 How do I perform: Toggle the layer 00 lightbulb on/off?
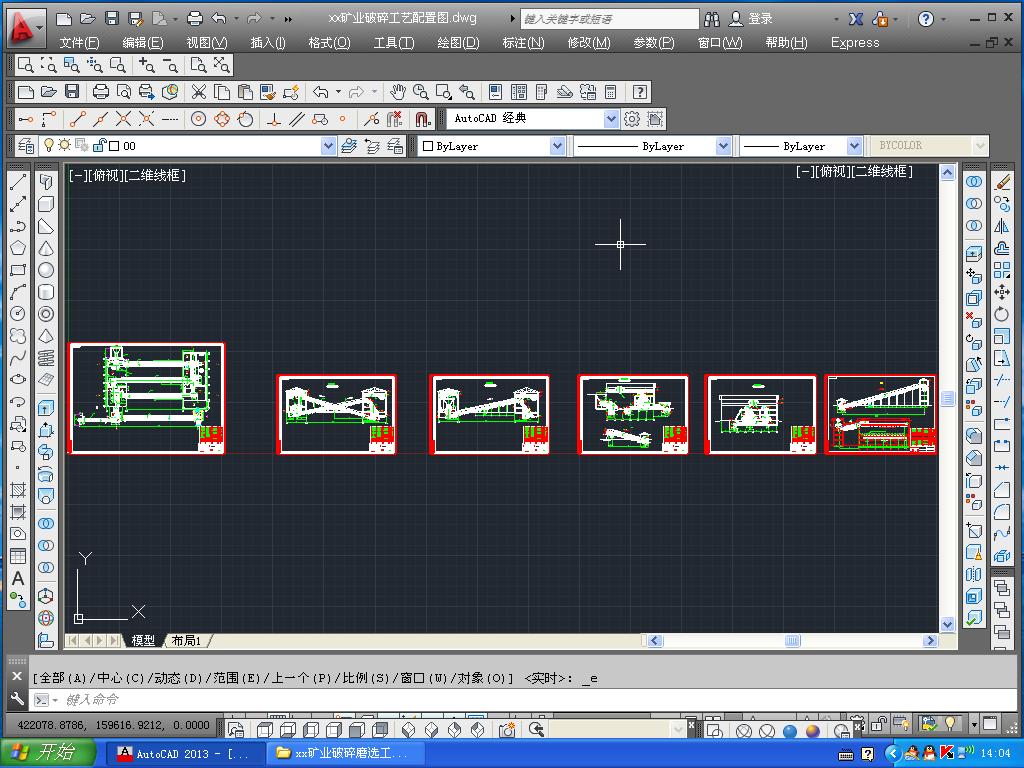point(48,146)
